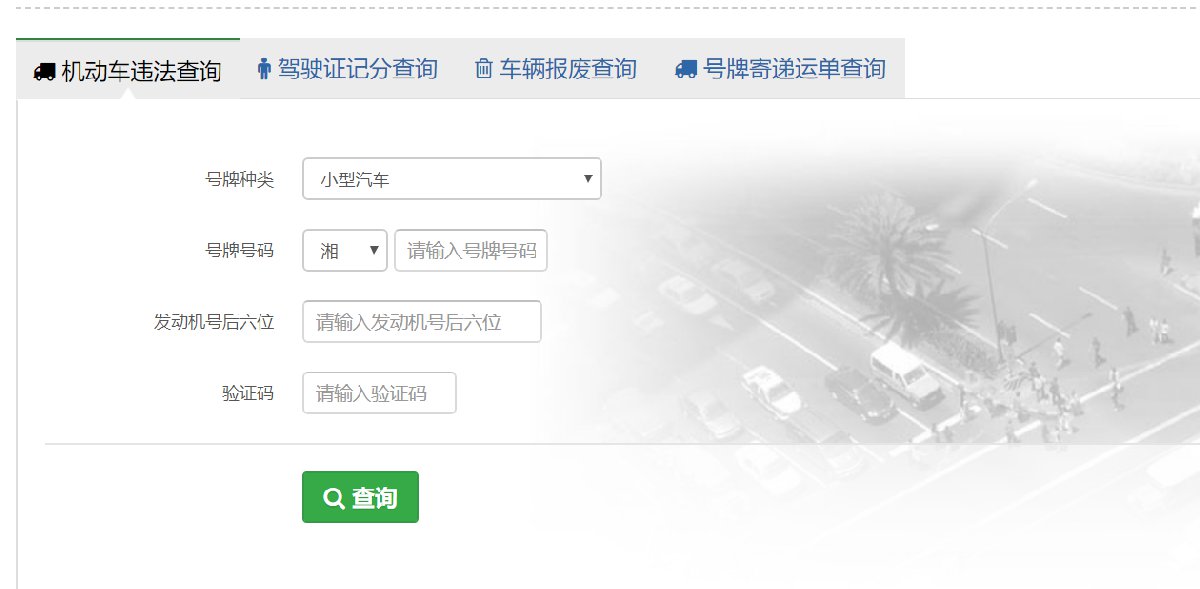Focus the 请输入号牌号码 input field
This screenshot has width=1200, height=589.
pyautogui.click(x=471, y=250)
